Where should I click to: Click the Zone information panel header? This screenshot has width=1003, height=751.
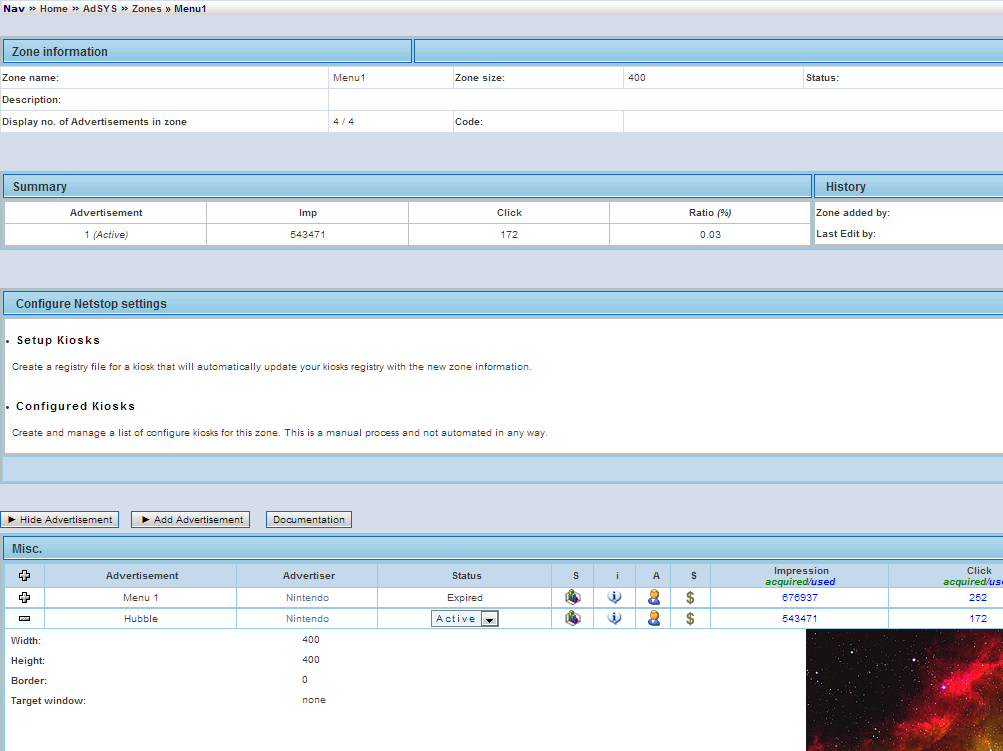[x=207, y=51]
